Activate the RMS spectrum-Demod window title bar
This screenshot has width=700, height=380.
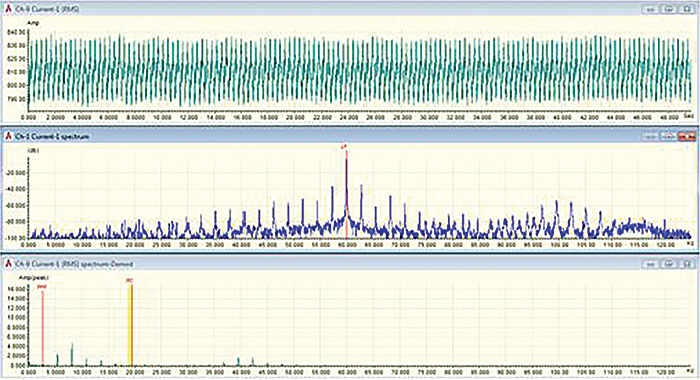click(350, 264)
